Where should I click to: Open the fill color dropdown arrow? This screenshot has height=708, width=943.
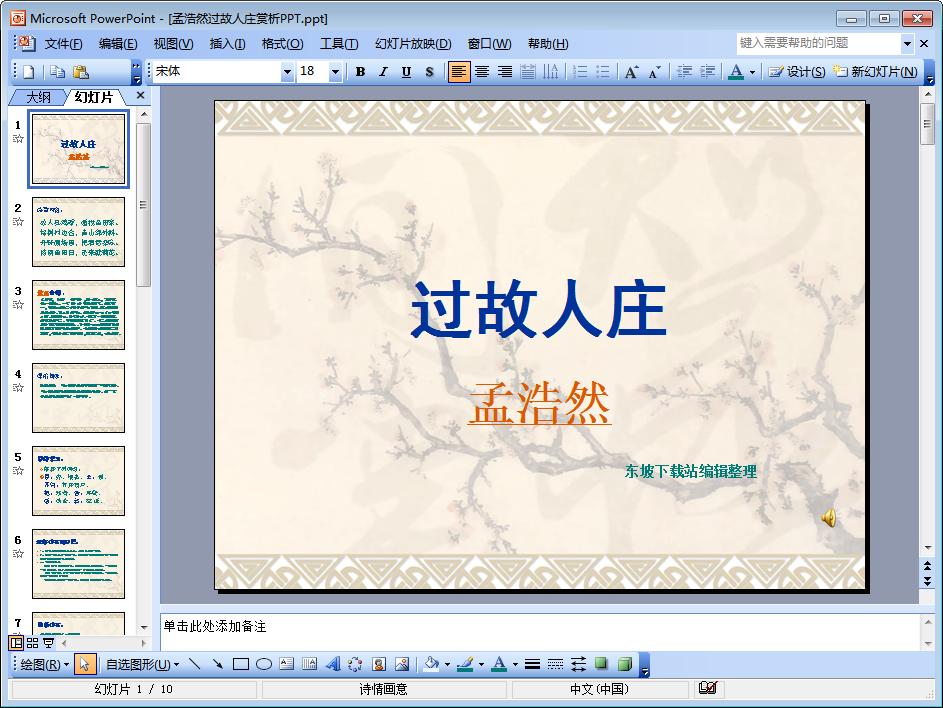(x=447, y=664)
